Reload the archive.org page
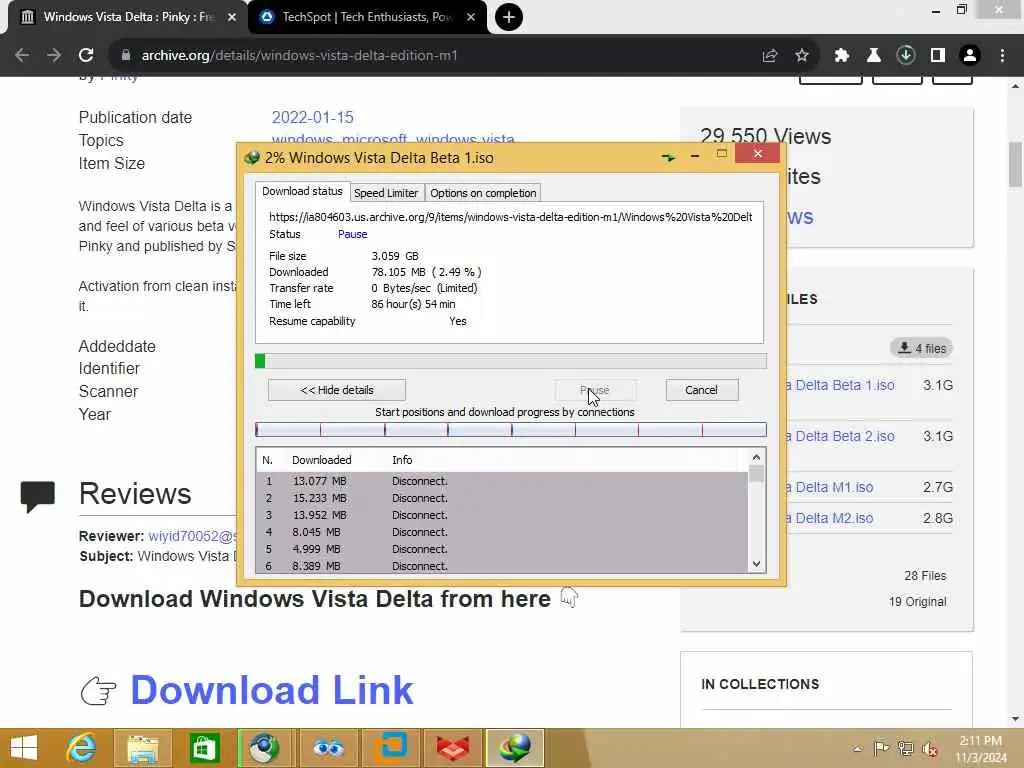Image resolution: width=1024 pixels, height=768 pixels. click(86, 56)
